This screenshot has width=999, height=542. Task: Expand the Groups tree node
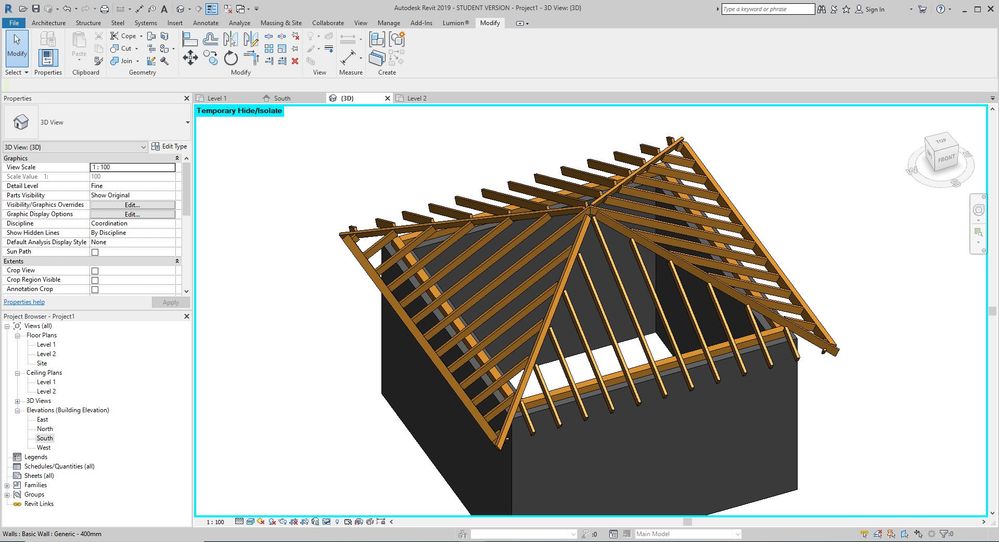tap(7, 494)
